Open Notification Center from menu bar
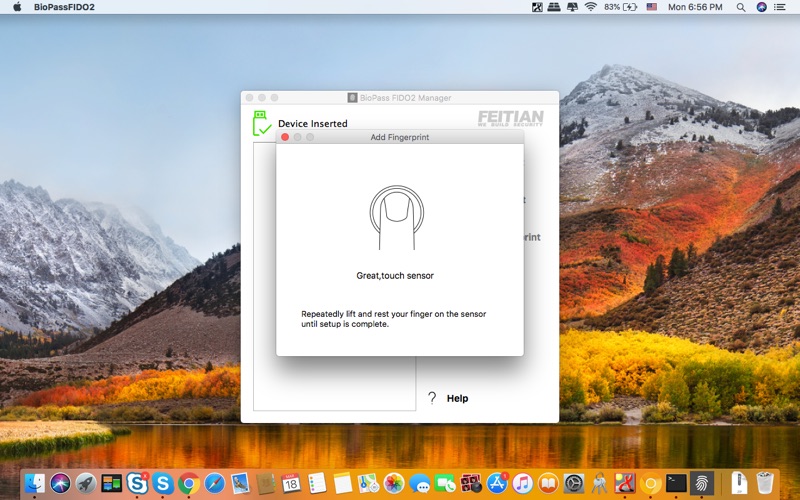800x500 pixels. pos(780,7)
